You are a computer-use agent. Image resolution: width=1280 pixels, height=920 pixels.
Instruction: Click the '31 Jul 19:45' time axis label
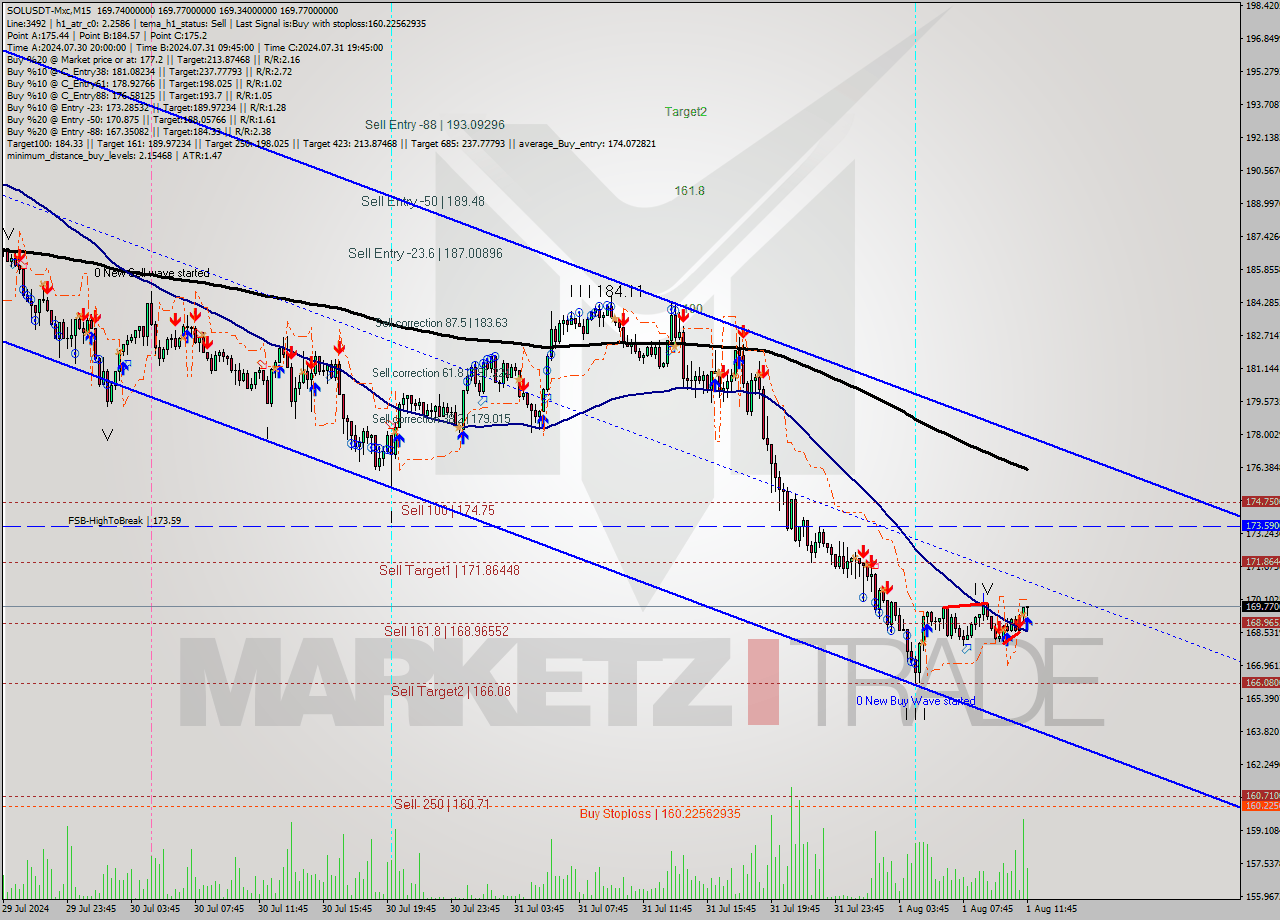point(794,909)
